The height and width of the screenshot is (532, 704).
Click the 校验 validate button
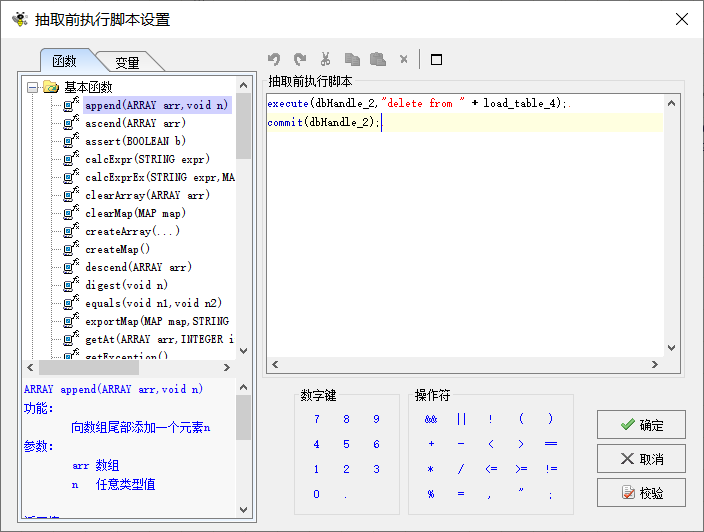click(x=641, y=492)
